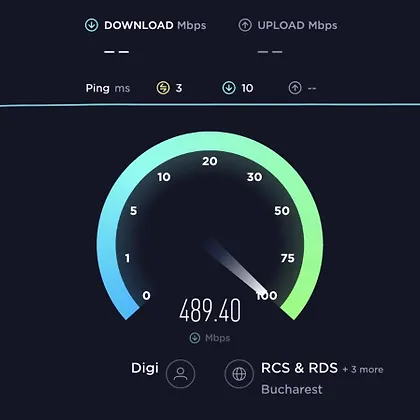Click the 489.40 speed readout
The width and height of the screenshot is (420, 420).
click(210, 311)
